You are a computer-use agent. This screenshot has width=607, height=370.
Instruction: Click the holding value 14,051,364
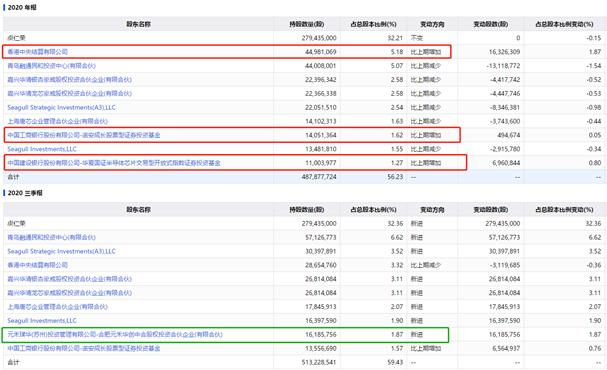click(321, 135)
